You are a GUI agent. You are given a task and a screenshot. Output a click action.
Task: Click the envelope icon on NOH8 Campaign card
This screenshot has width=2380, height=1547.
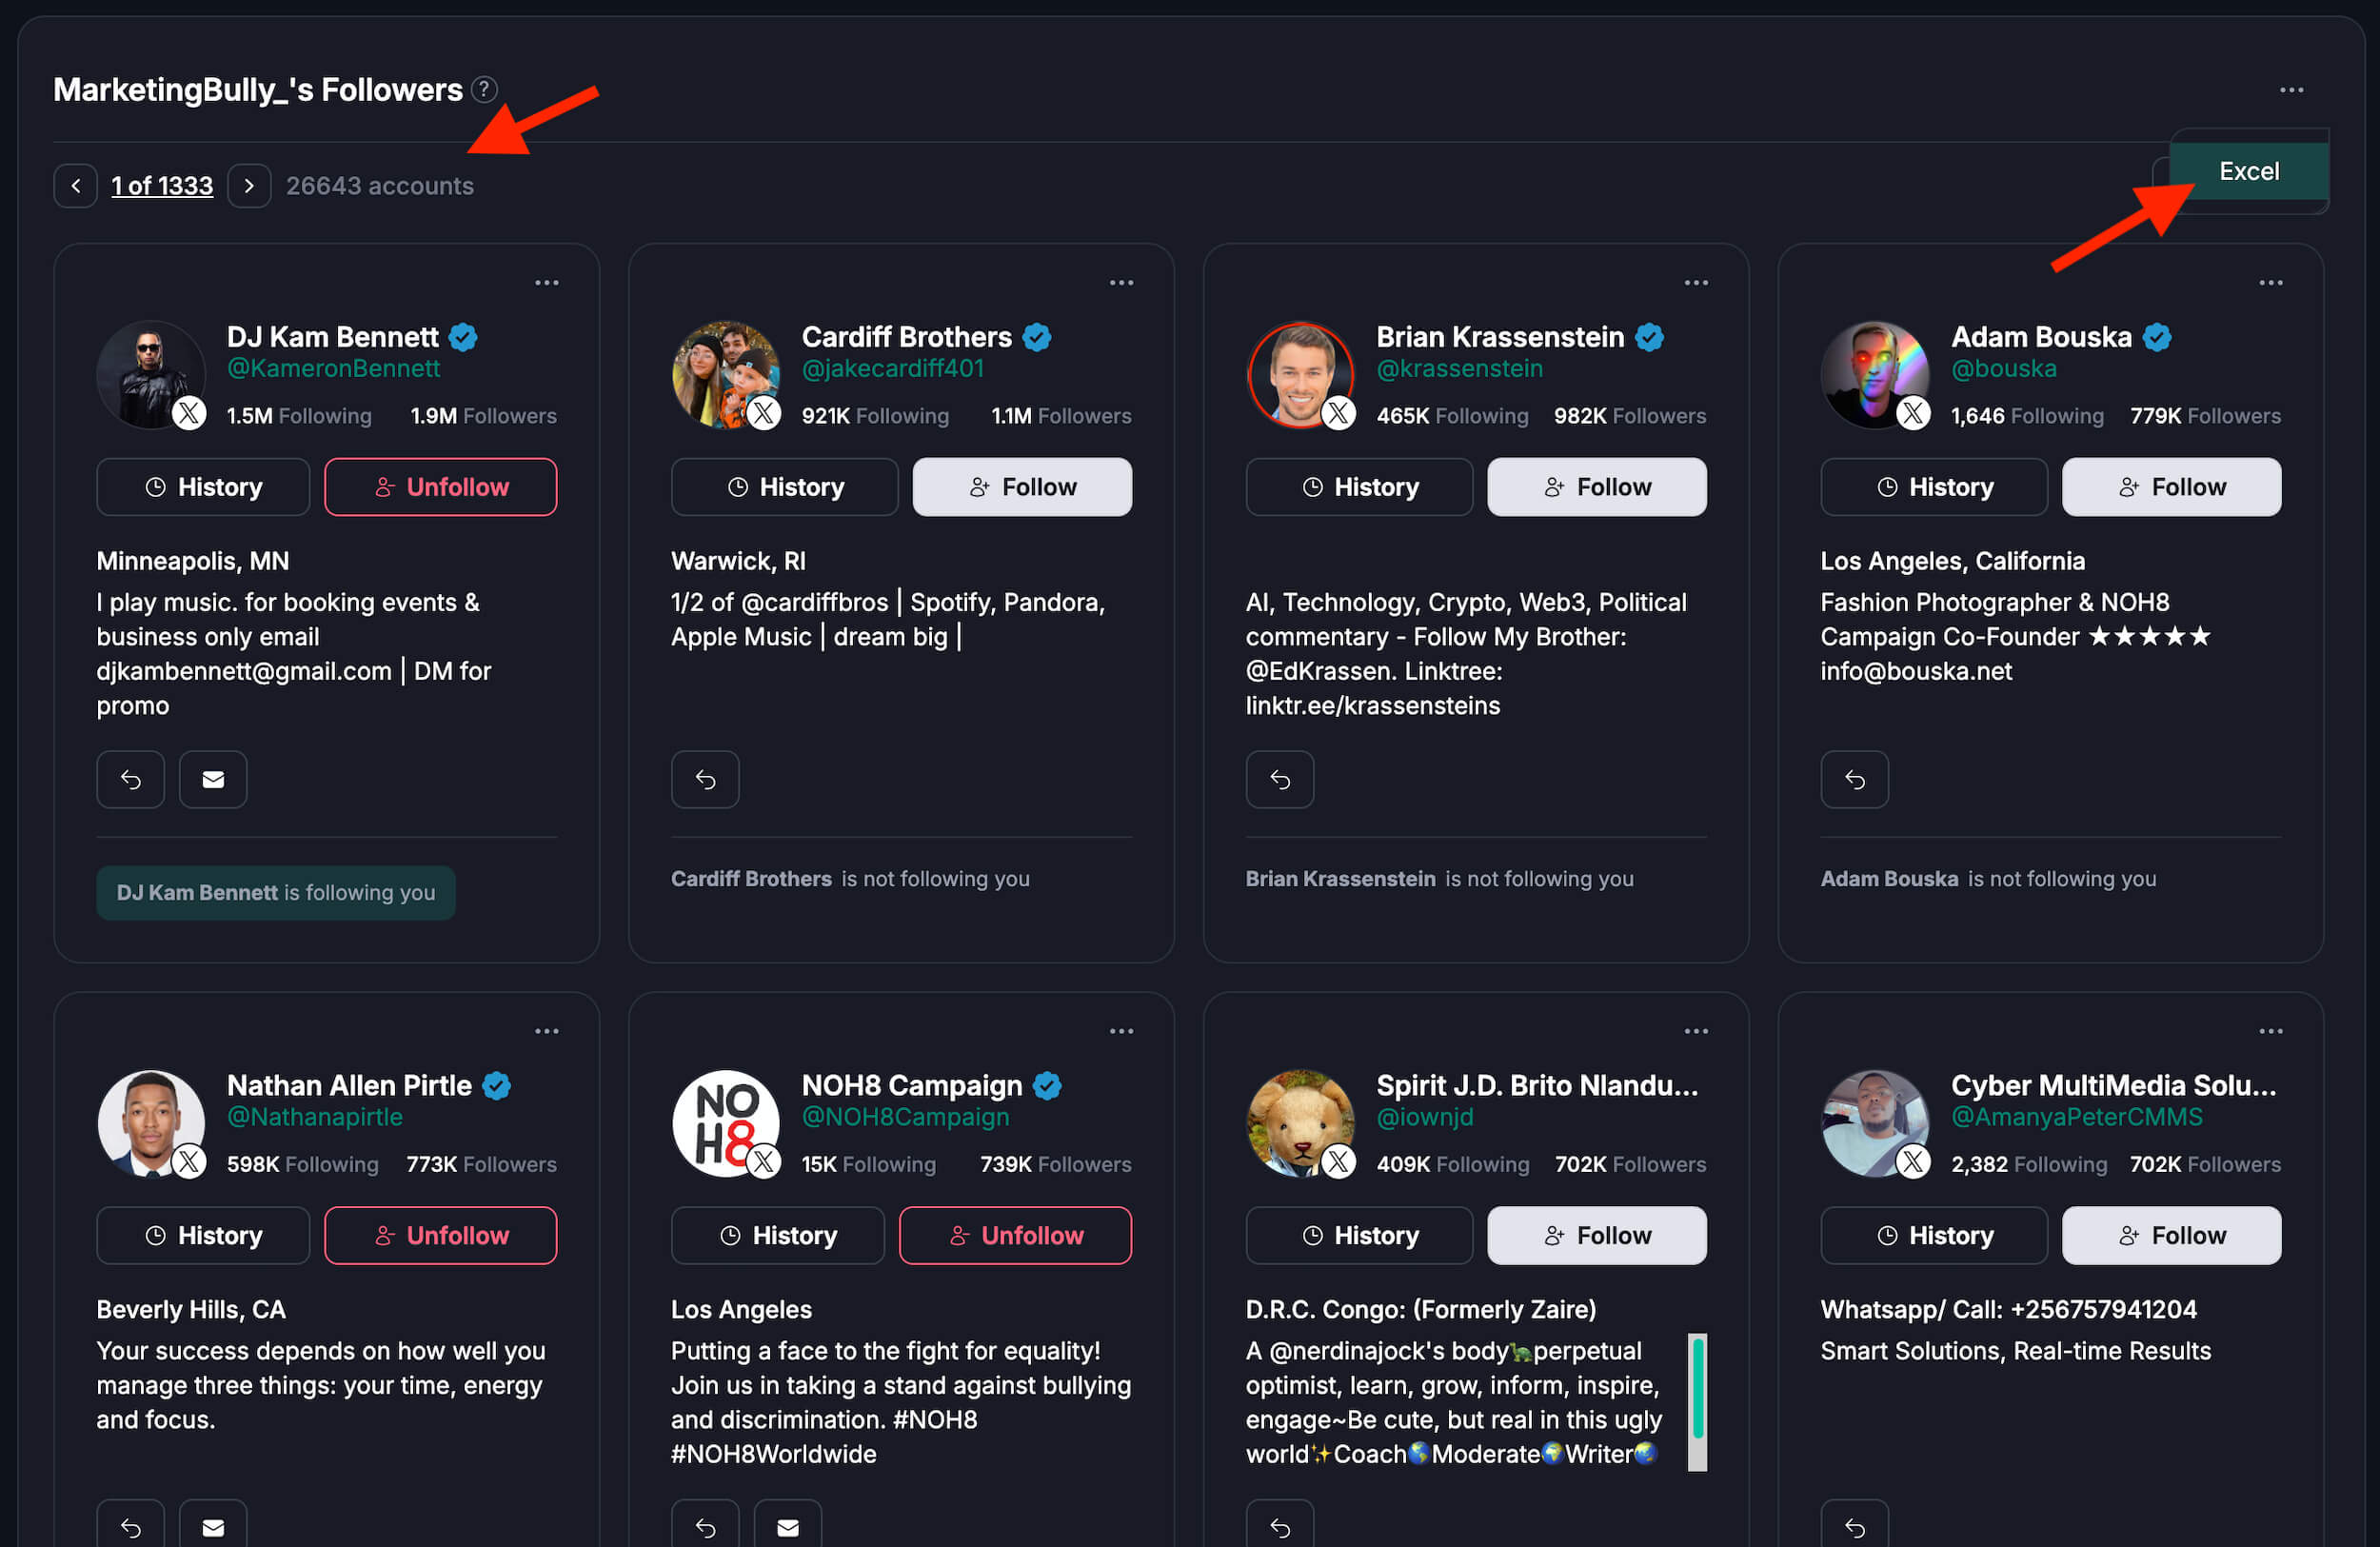tap(788, 1527)
